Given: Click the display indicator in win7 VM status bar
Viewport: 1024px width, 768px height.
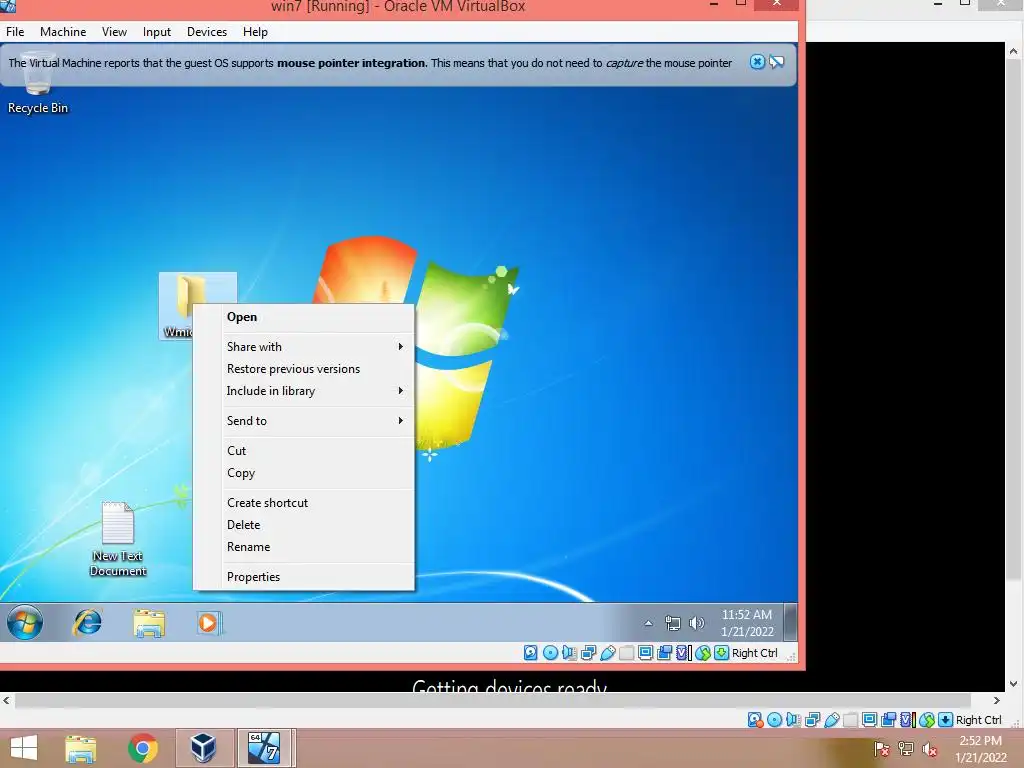Looking at the screenshot, I should pyautogui.click(x=645, y=652).
